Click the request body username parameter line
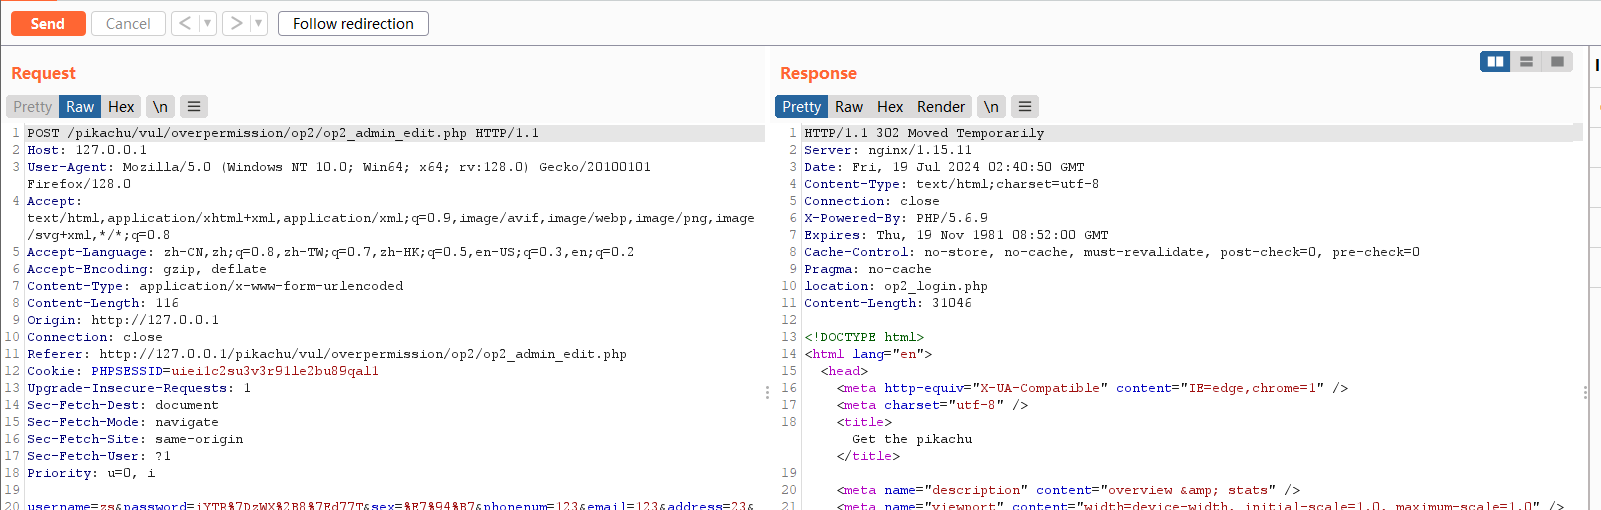This screenshot has height=510, width=1601. tap(391, 504)
